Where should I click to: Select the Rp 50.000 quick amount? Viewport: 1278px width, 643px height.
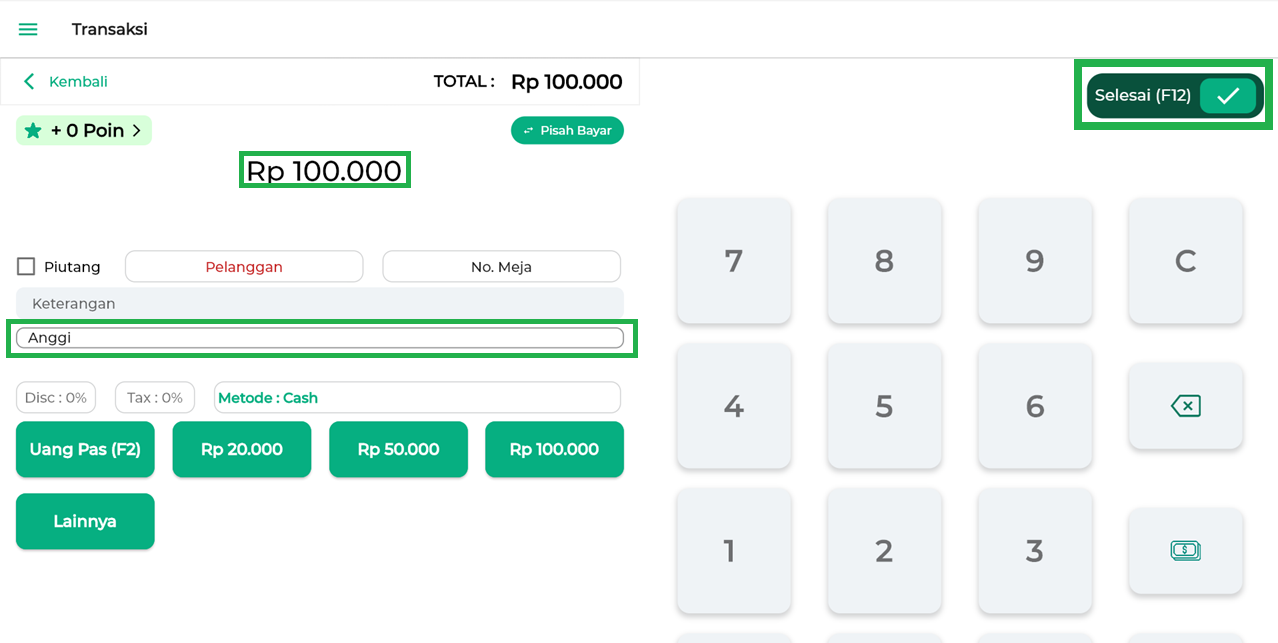398,450
